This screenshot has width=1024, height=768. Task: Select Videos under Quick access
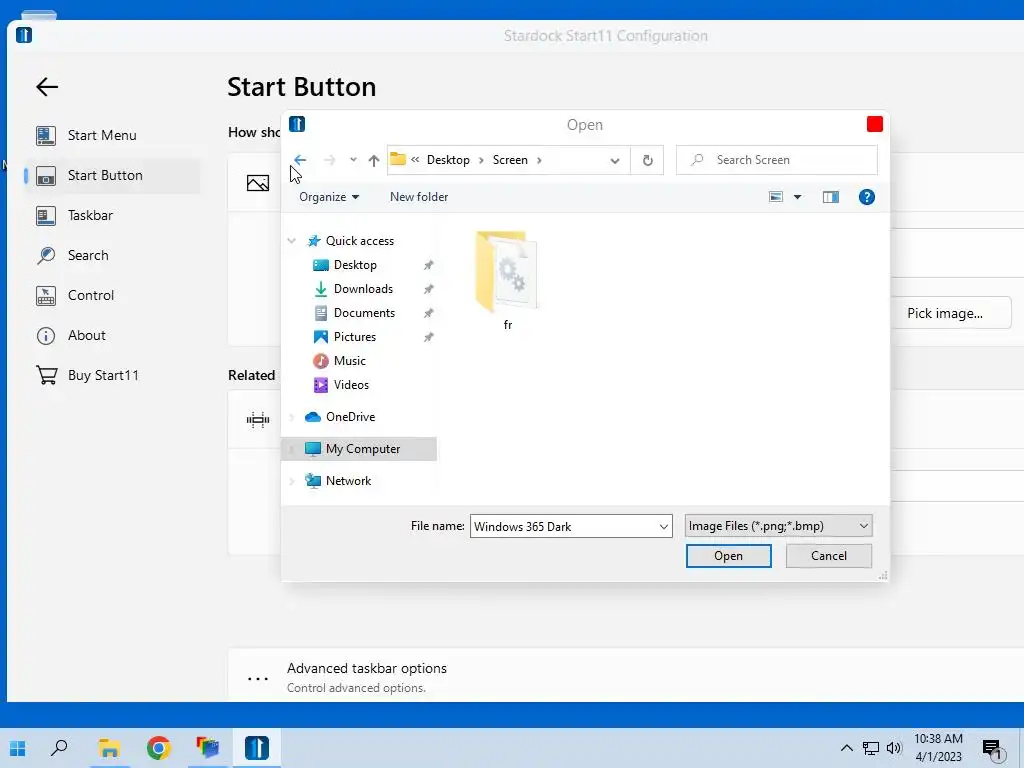click(351, 385)
